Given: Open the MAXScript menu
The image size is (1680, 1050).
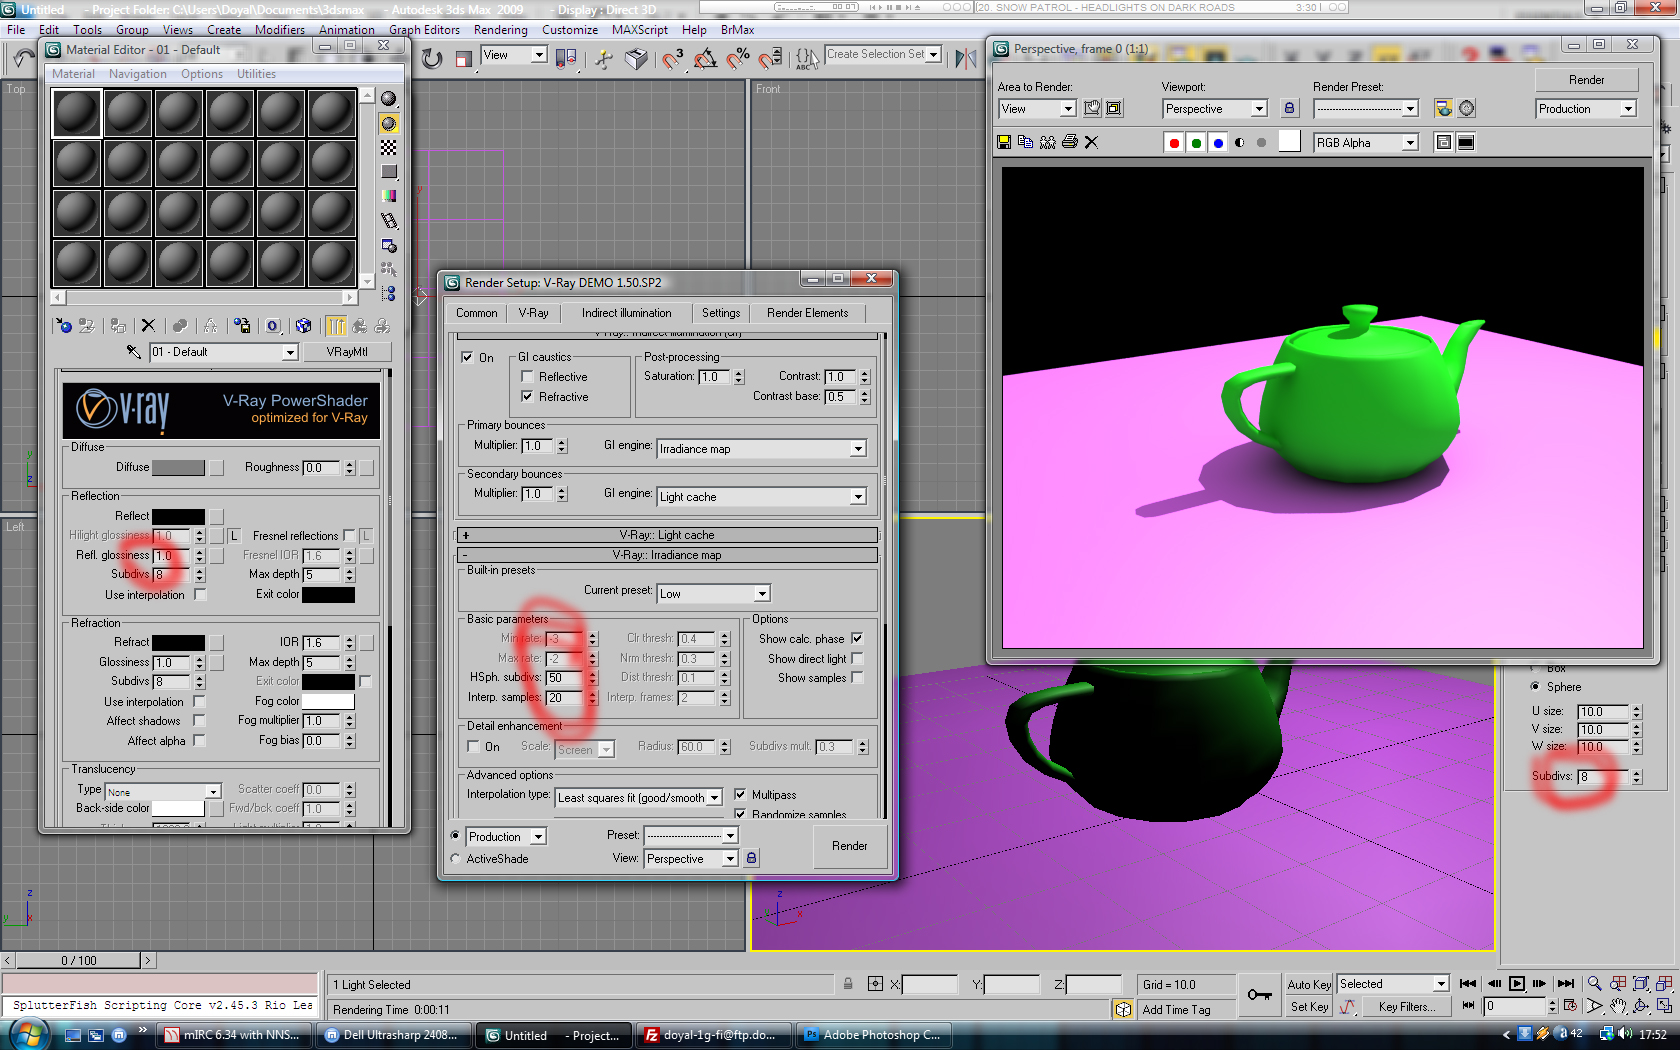Looking at the screenshot, I should click(639, 30).
